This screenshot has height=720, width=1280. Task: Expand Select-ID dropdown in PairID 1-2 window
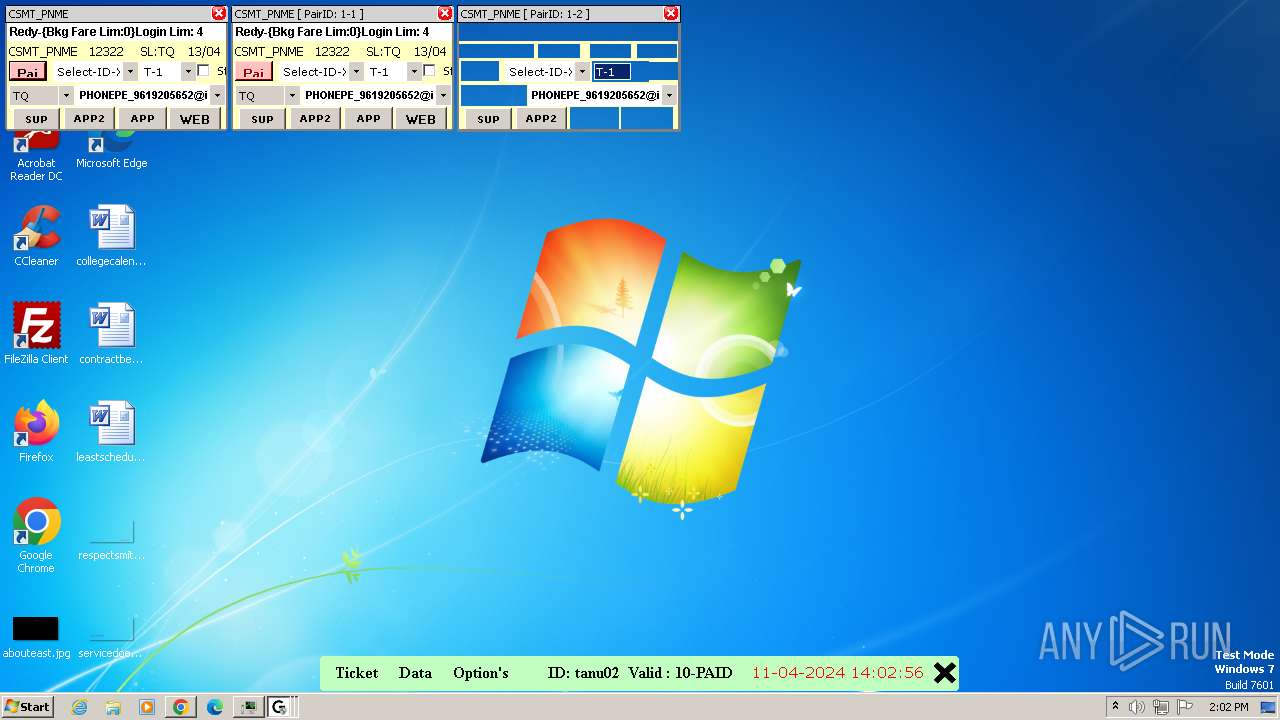pyautogui.click(x=582, y=72)
